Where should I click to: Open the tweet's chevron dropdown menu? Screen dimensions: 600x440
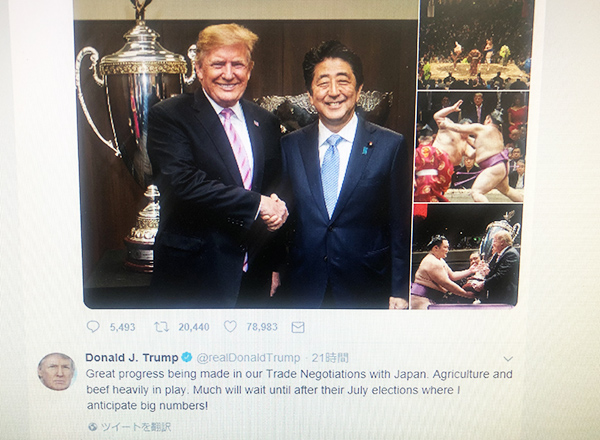[508, 359]
